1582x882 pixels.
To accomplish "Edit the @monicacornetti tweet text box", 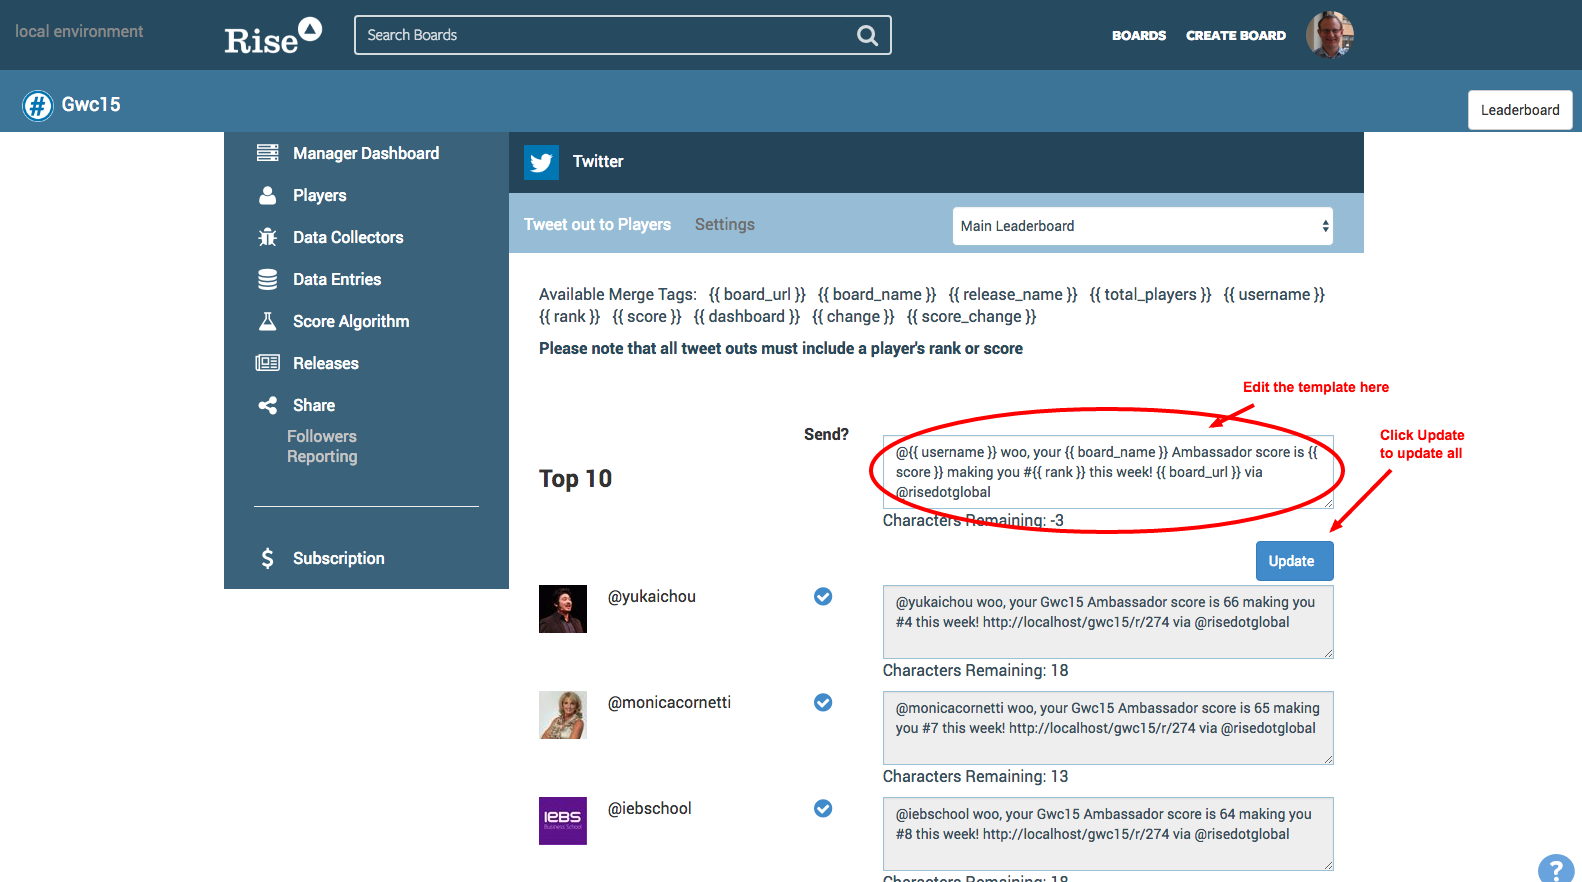I will (x=1108, y=728).
